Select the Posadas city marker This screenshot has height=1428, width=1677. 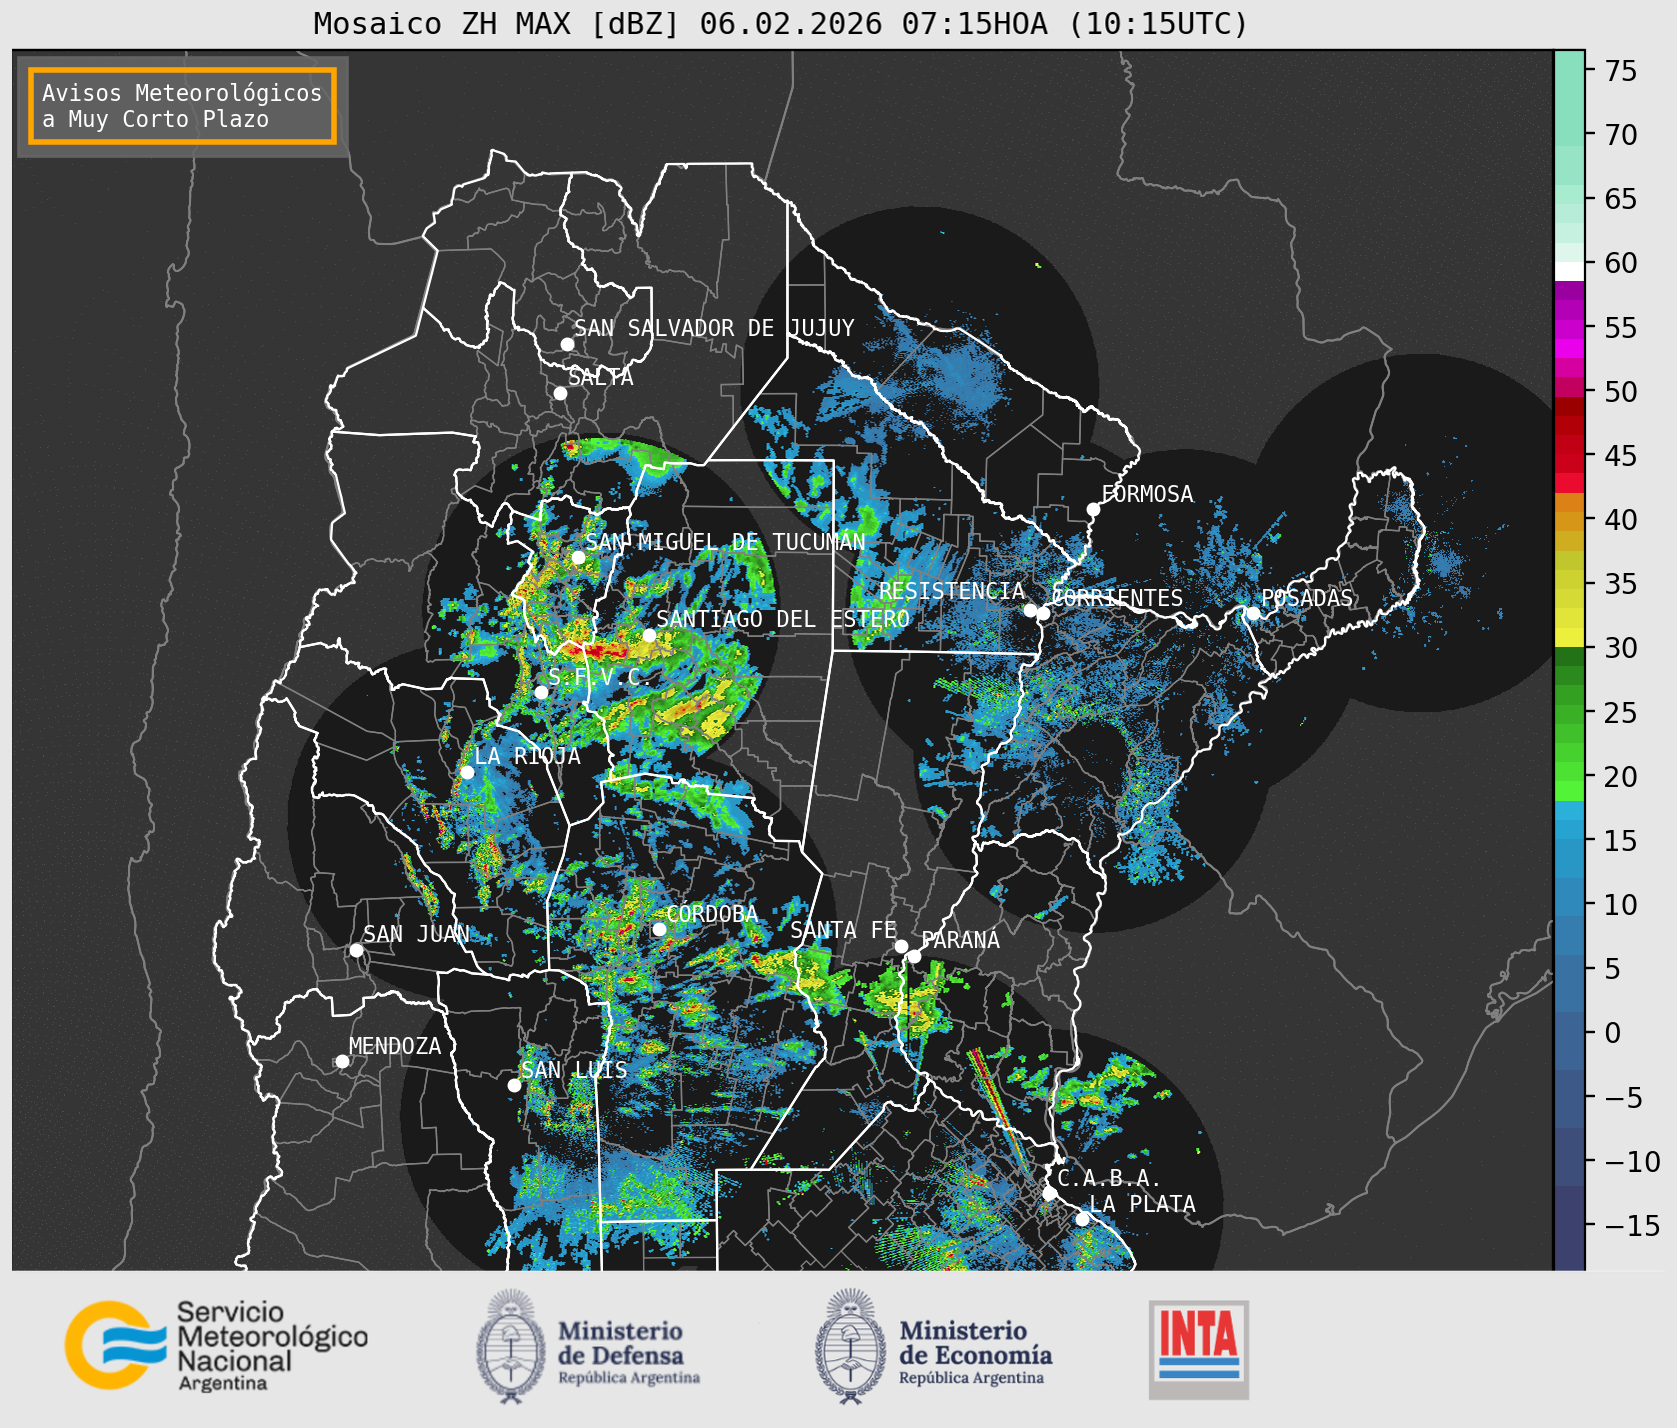tap(1252, 613)
